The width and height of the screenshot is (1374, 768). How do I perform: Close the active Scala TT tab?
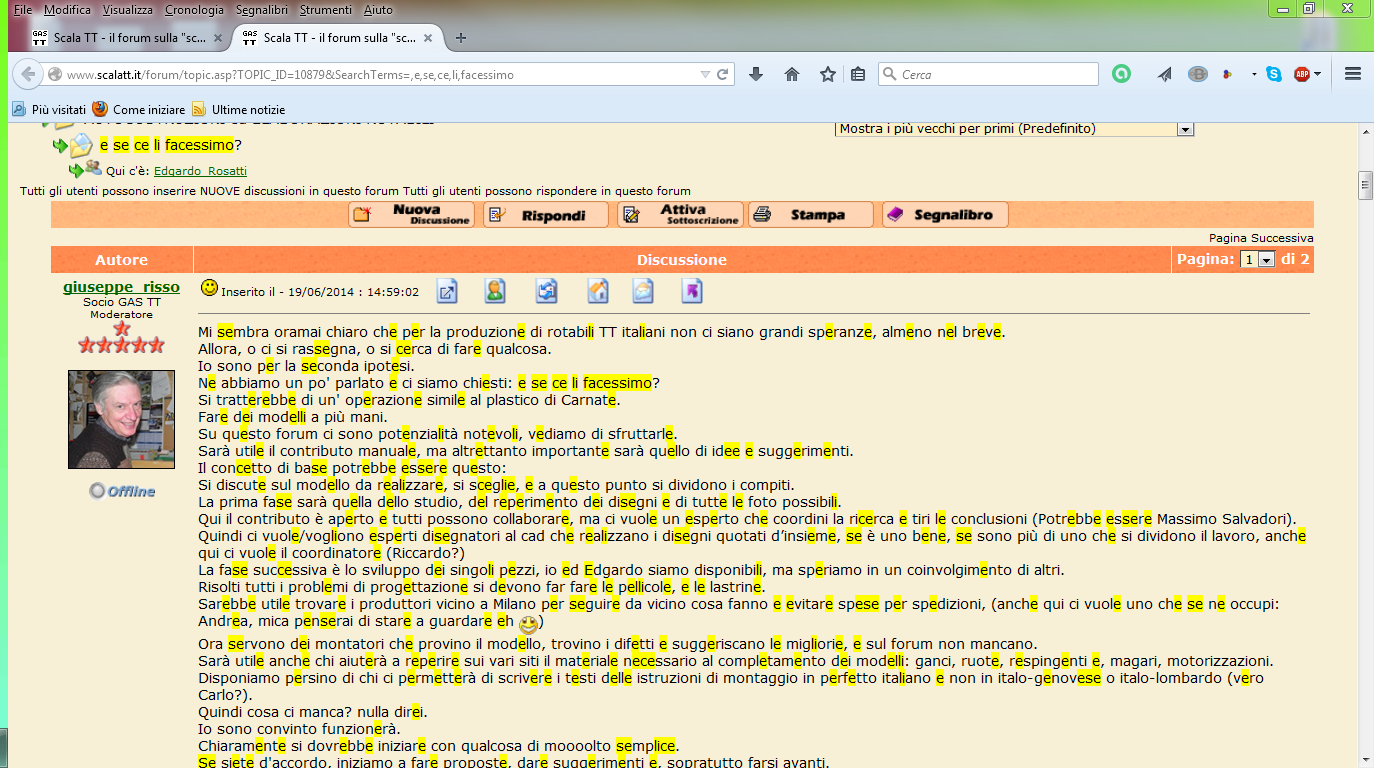tap(427, 38)
